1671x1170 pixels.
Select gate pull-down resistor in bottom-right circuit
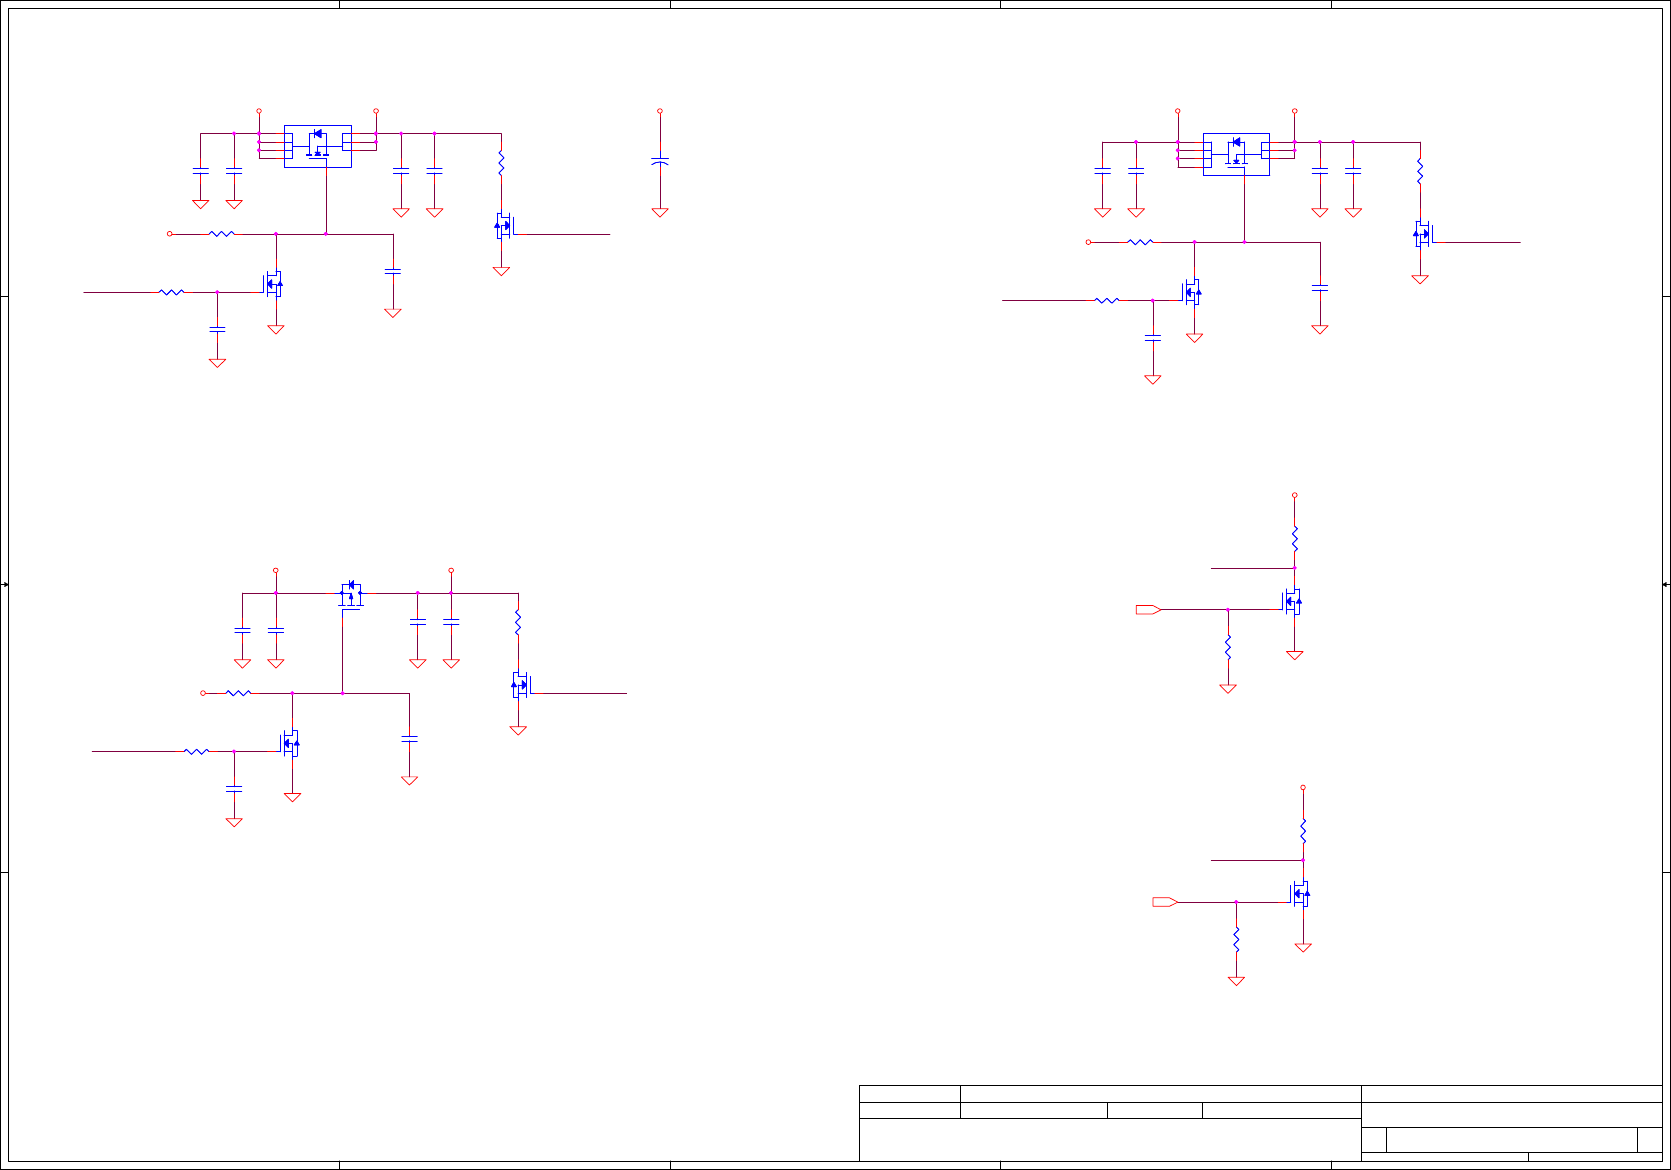[x=1236, y=939]
